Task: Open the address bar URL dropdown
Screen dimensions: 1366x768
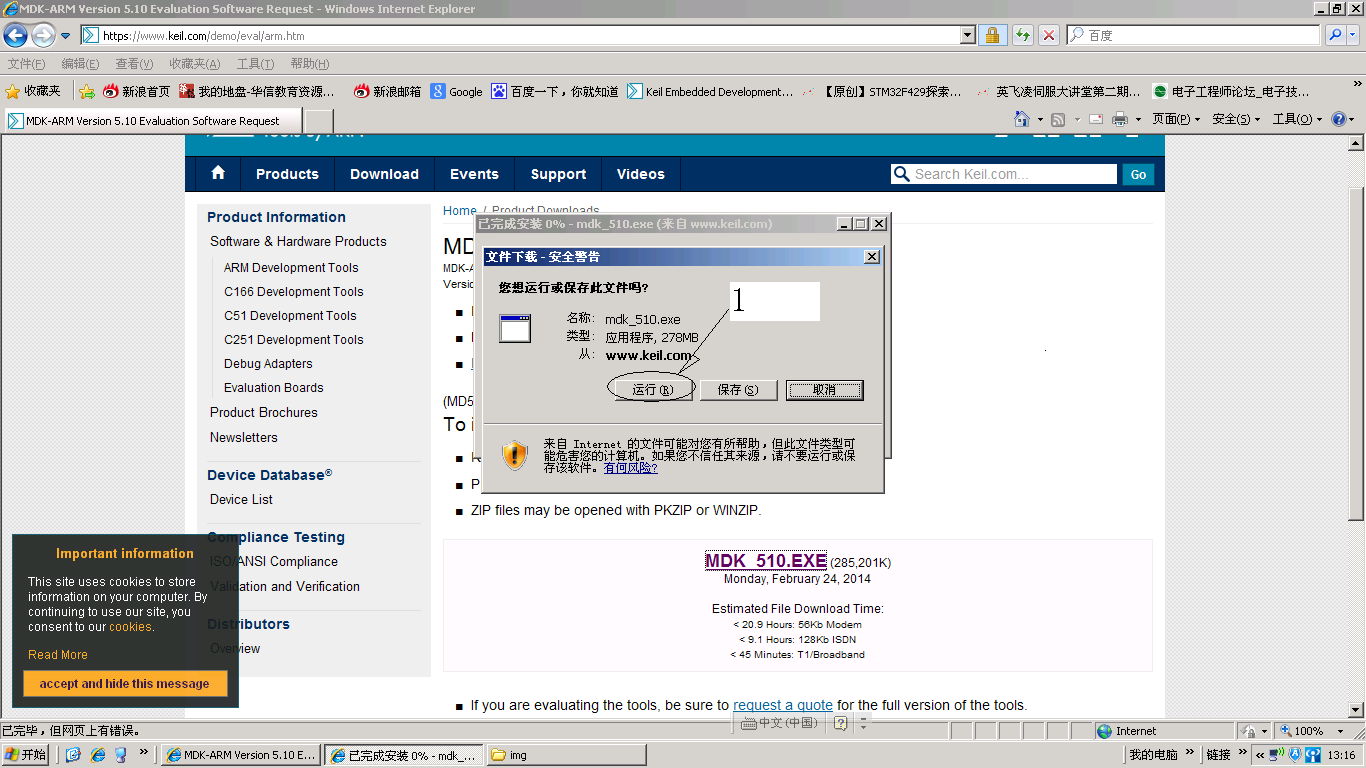Action: (x=967, y=35)
